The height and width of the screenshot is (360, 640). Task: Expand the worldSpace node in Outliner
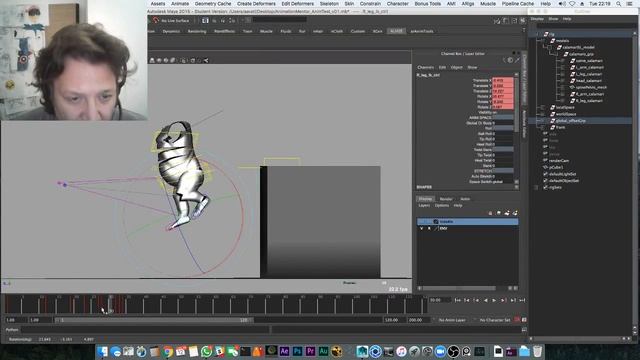point(542,114)
